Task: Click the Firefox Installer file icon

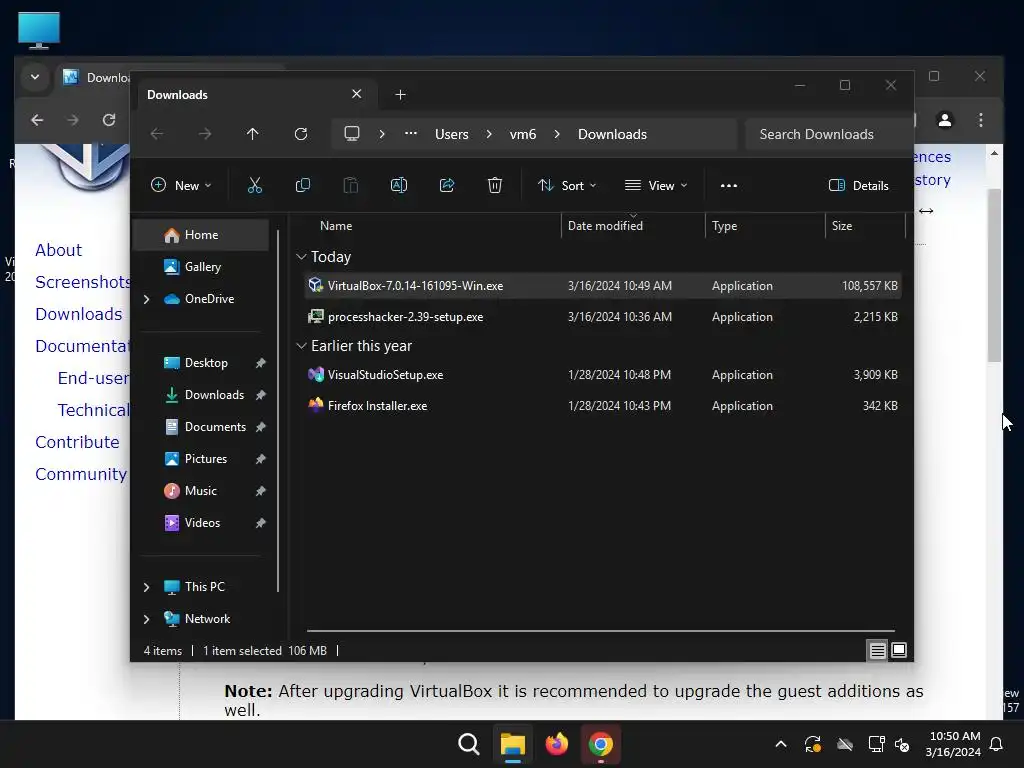Action: coord(316,406)
